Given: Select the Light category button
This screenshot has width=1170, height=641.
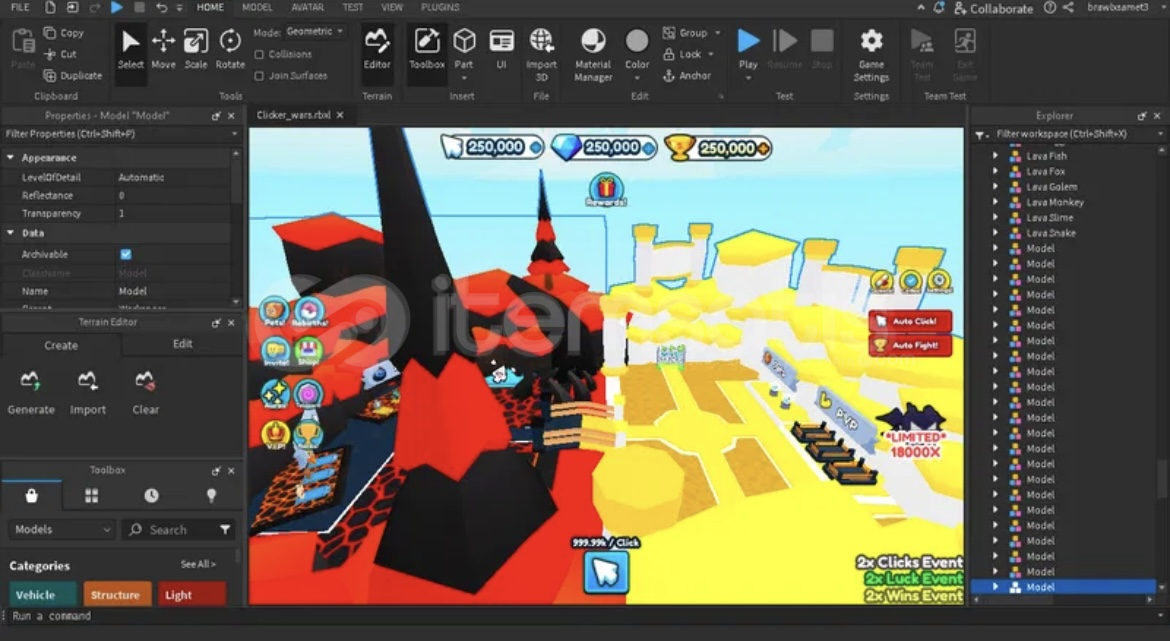Looking at the screenshot, I should point(191,595).
